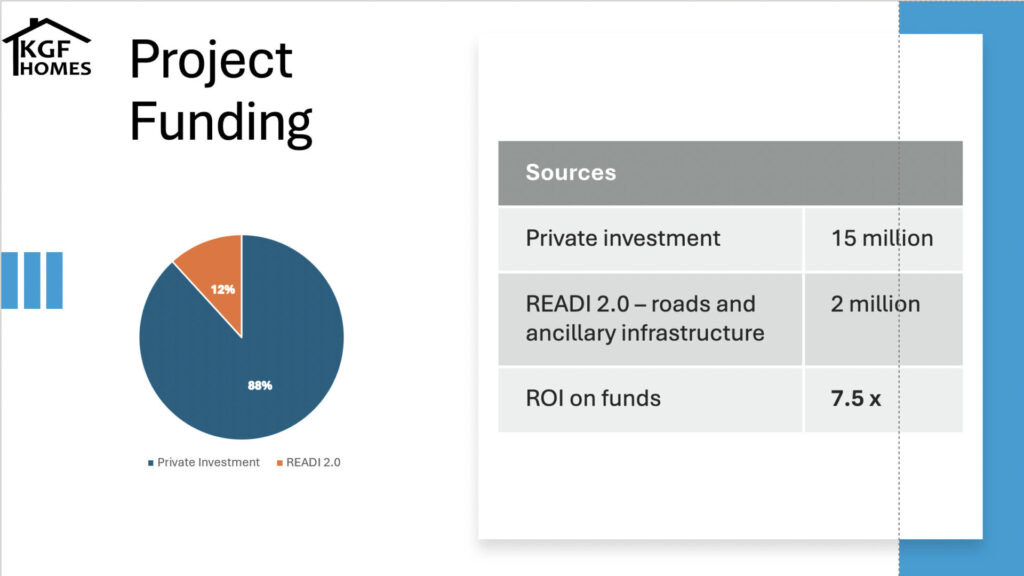Click the 7.5 x value cell
This screenshot has height=576, width=1024.
(884, 400)
